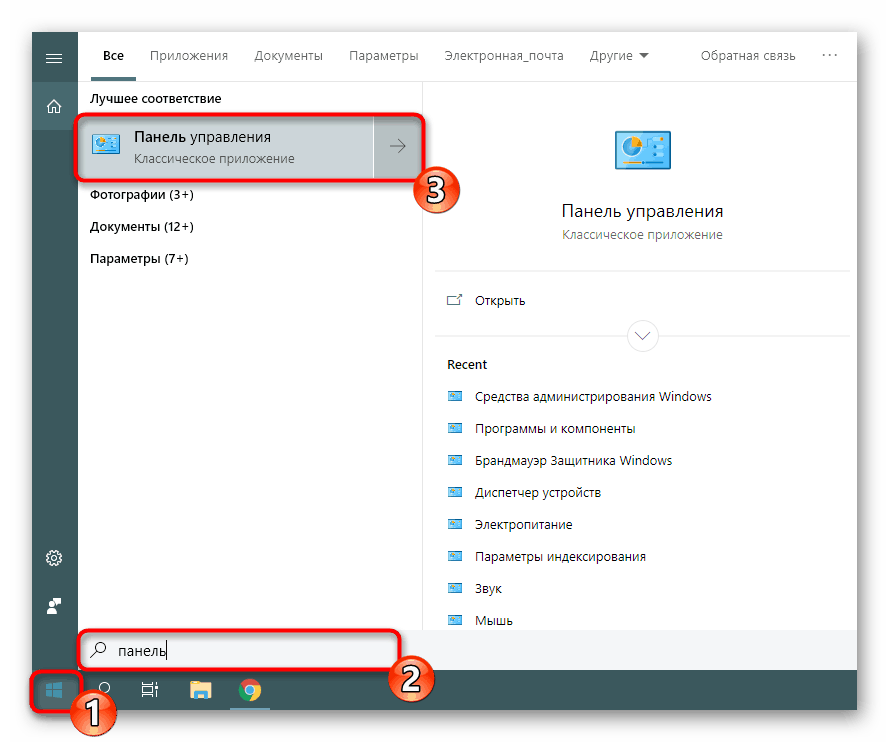The width and height of the screenshot is (889, 742).
Task: Click the icon beside Параметры индексирования
Action: (x=455, y=557)
